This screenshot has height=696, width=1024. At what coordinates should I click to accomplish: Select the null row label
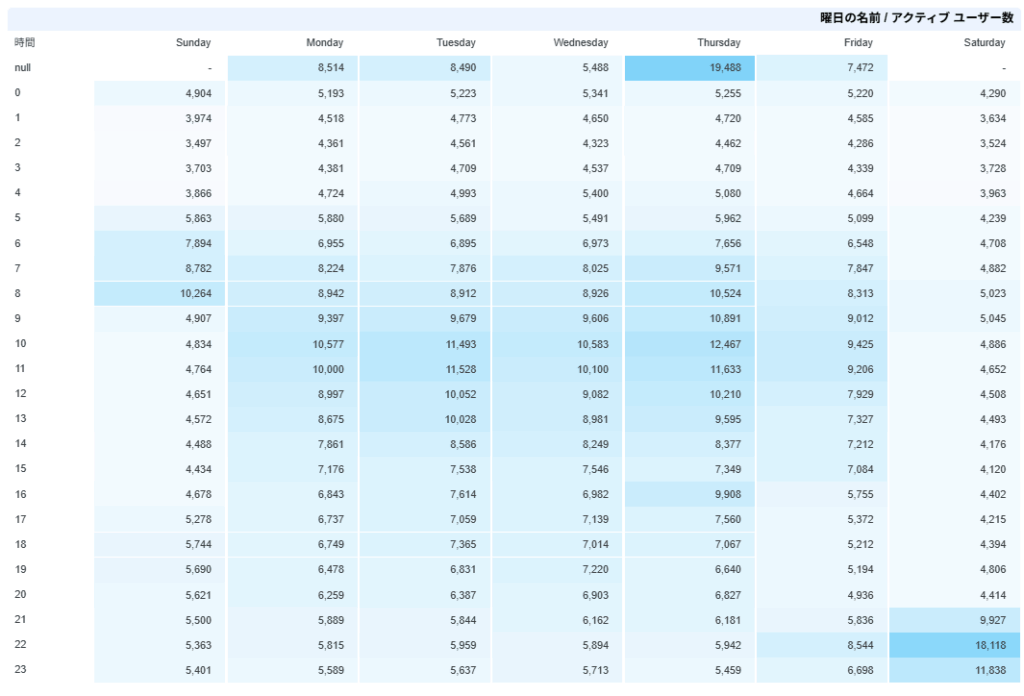(x=23, y=67)
